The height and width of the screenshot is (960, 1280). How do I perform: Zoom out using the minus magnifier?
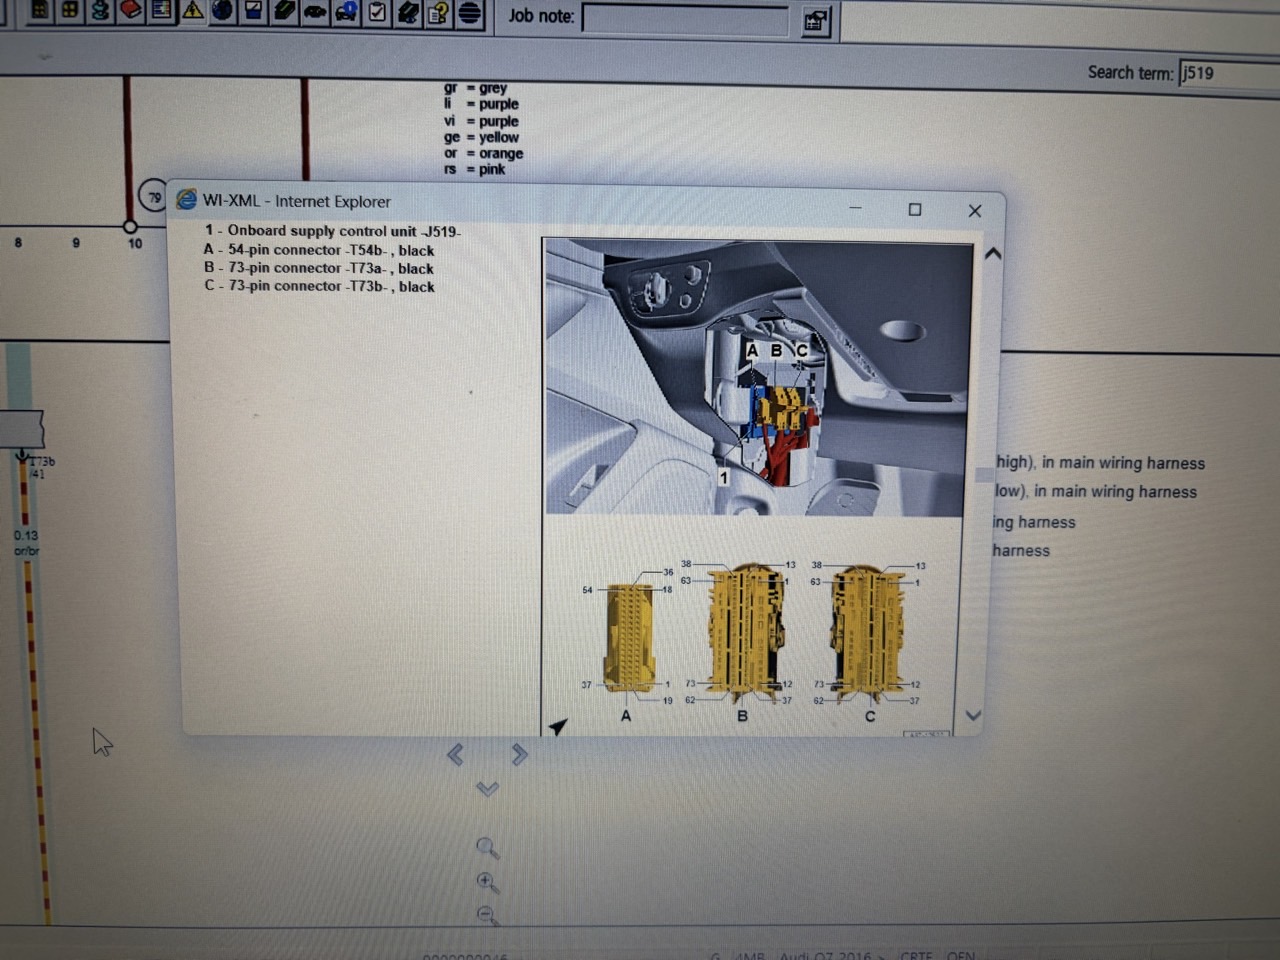[486, 915]
